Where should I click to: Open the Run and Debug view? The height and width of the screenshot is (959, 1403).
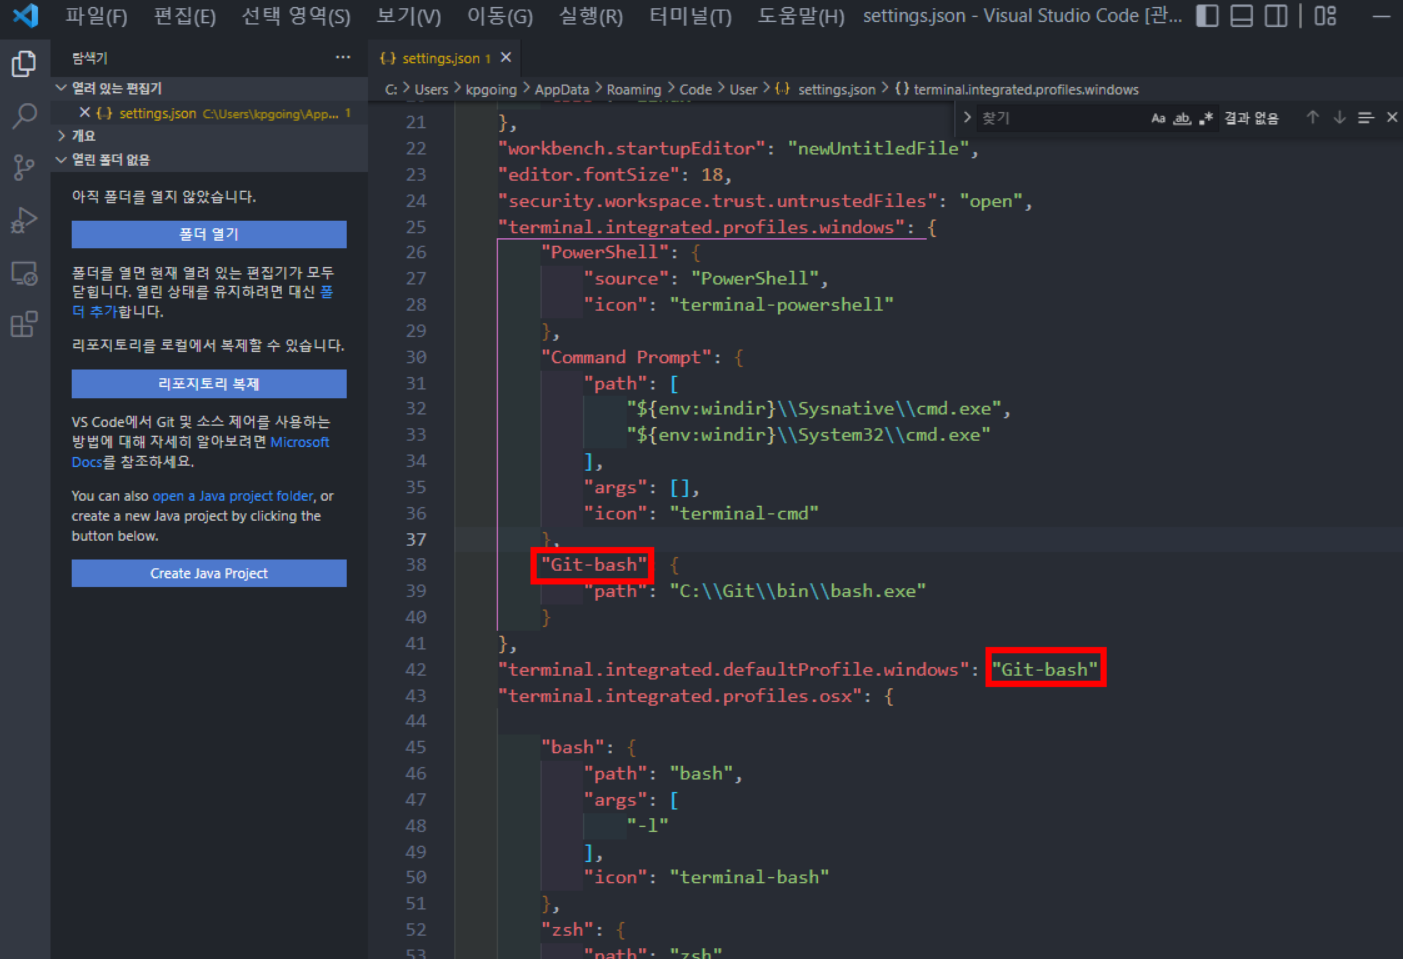(24, 220)
